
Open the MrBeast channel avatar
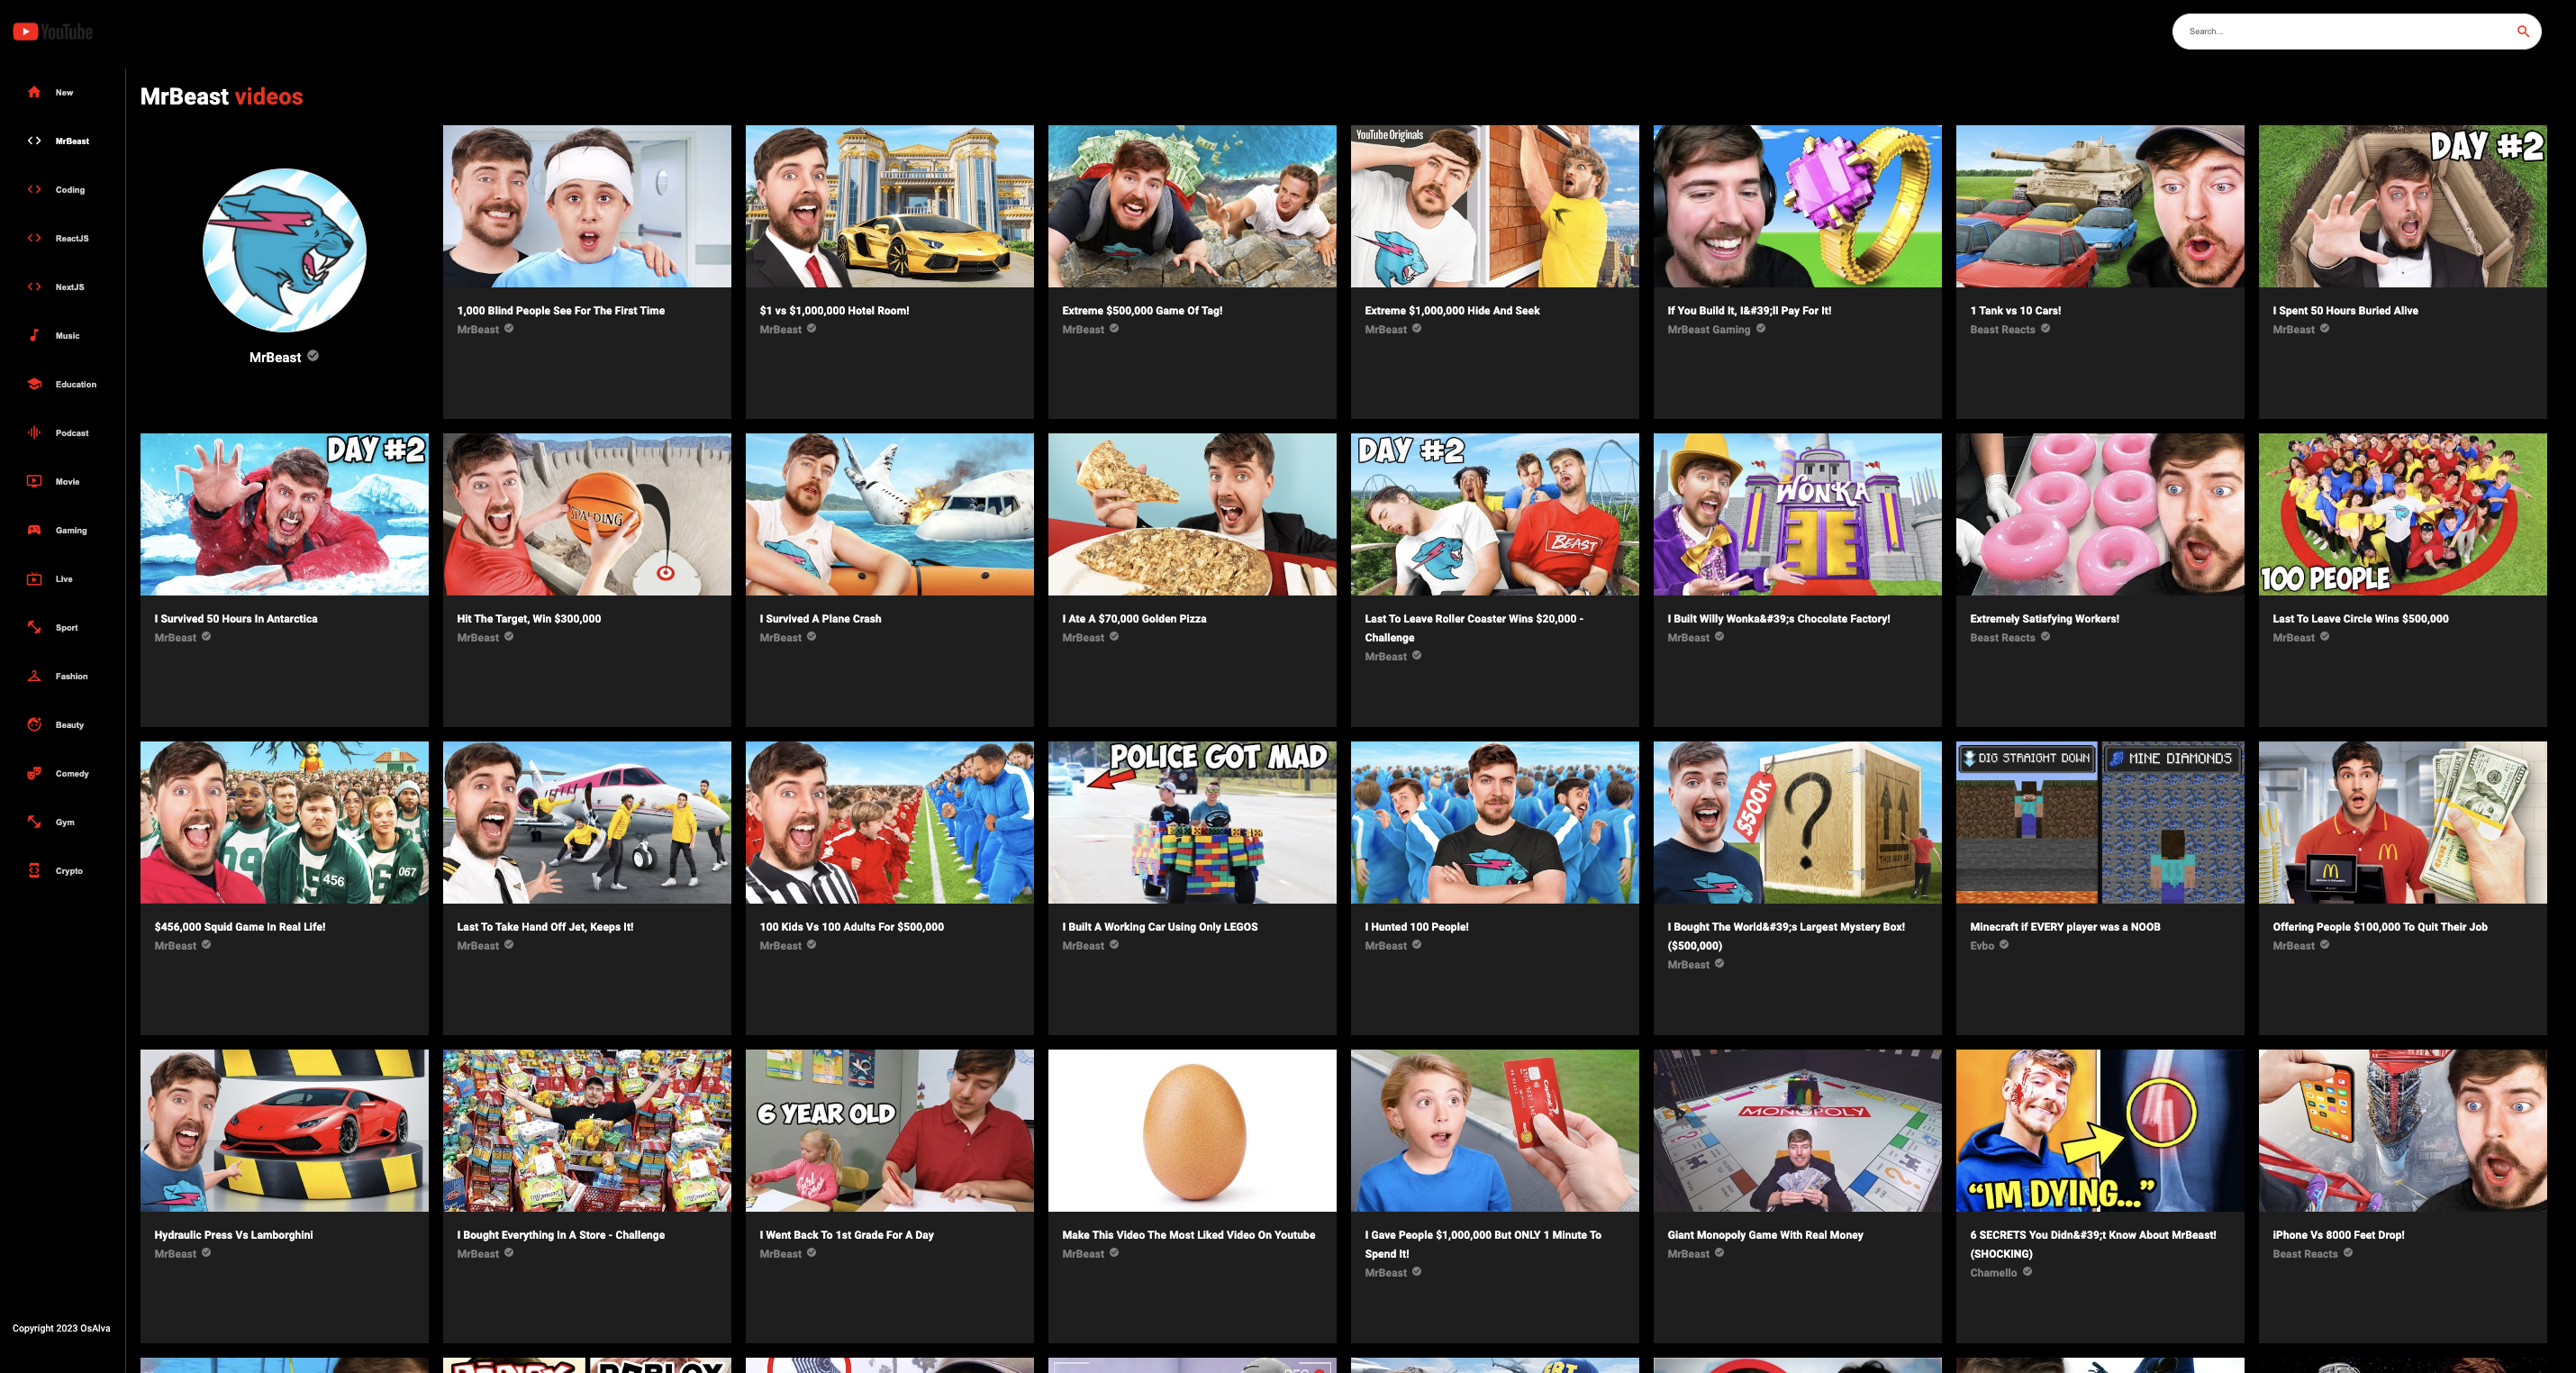point(284,250)
